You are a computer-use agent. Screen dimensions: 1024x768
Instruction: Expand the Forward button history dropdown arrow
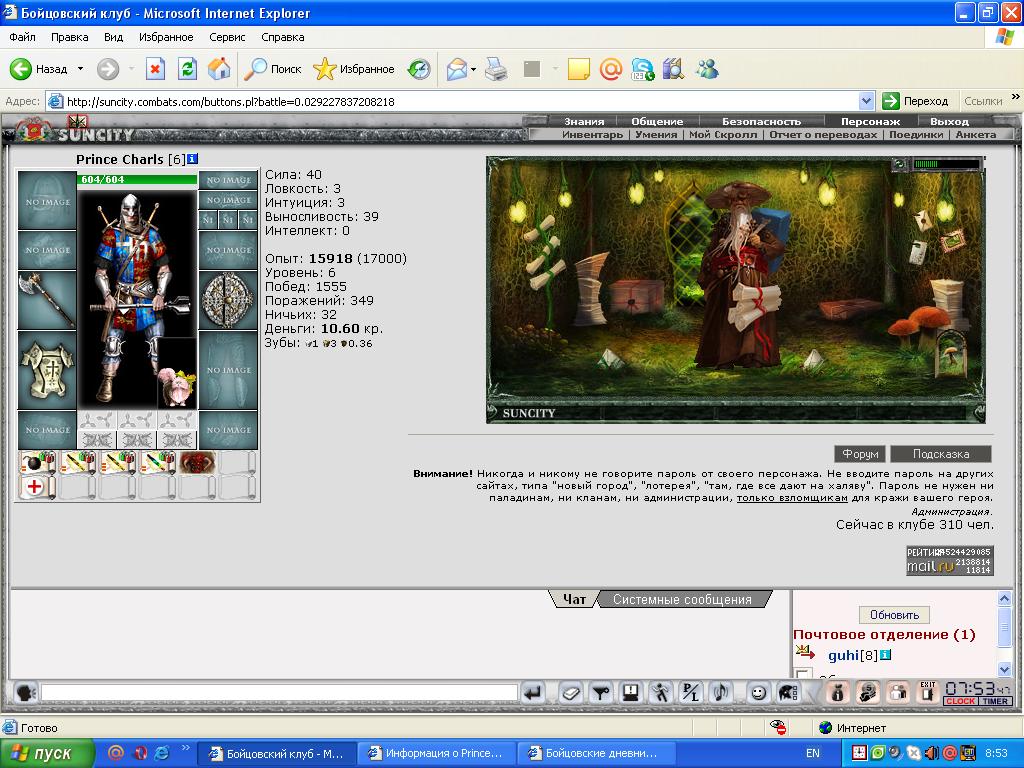[x=131, y=69]
